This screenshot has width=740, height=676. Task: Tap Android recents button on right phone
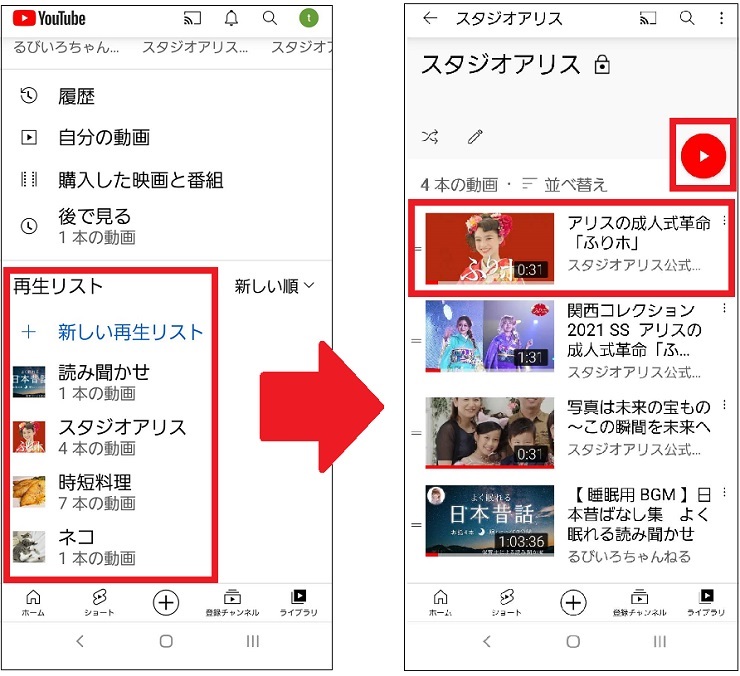point(660,641)
